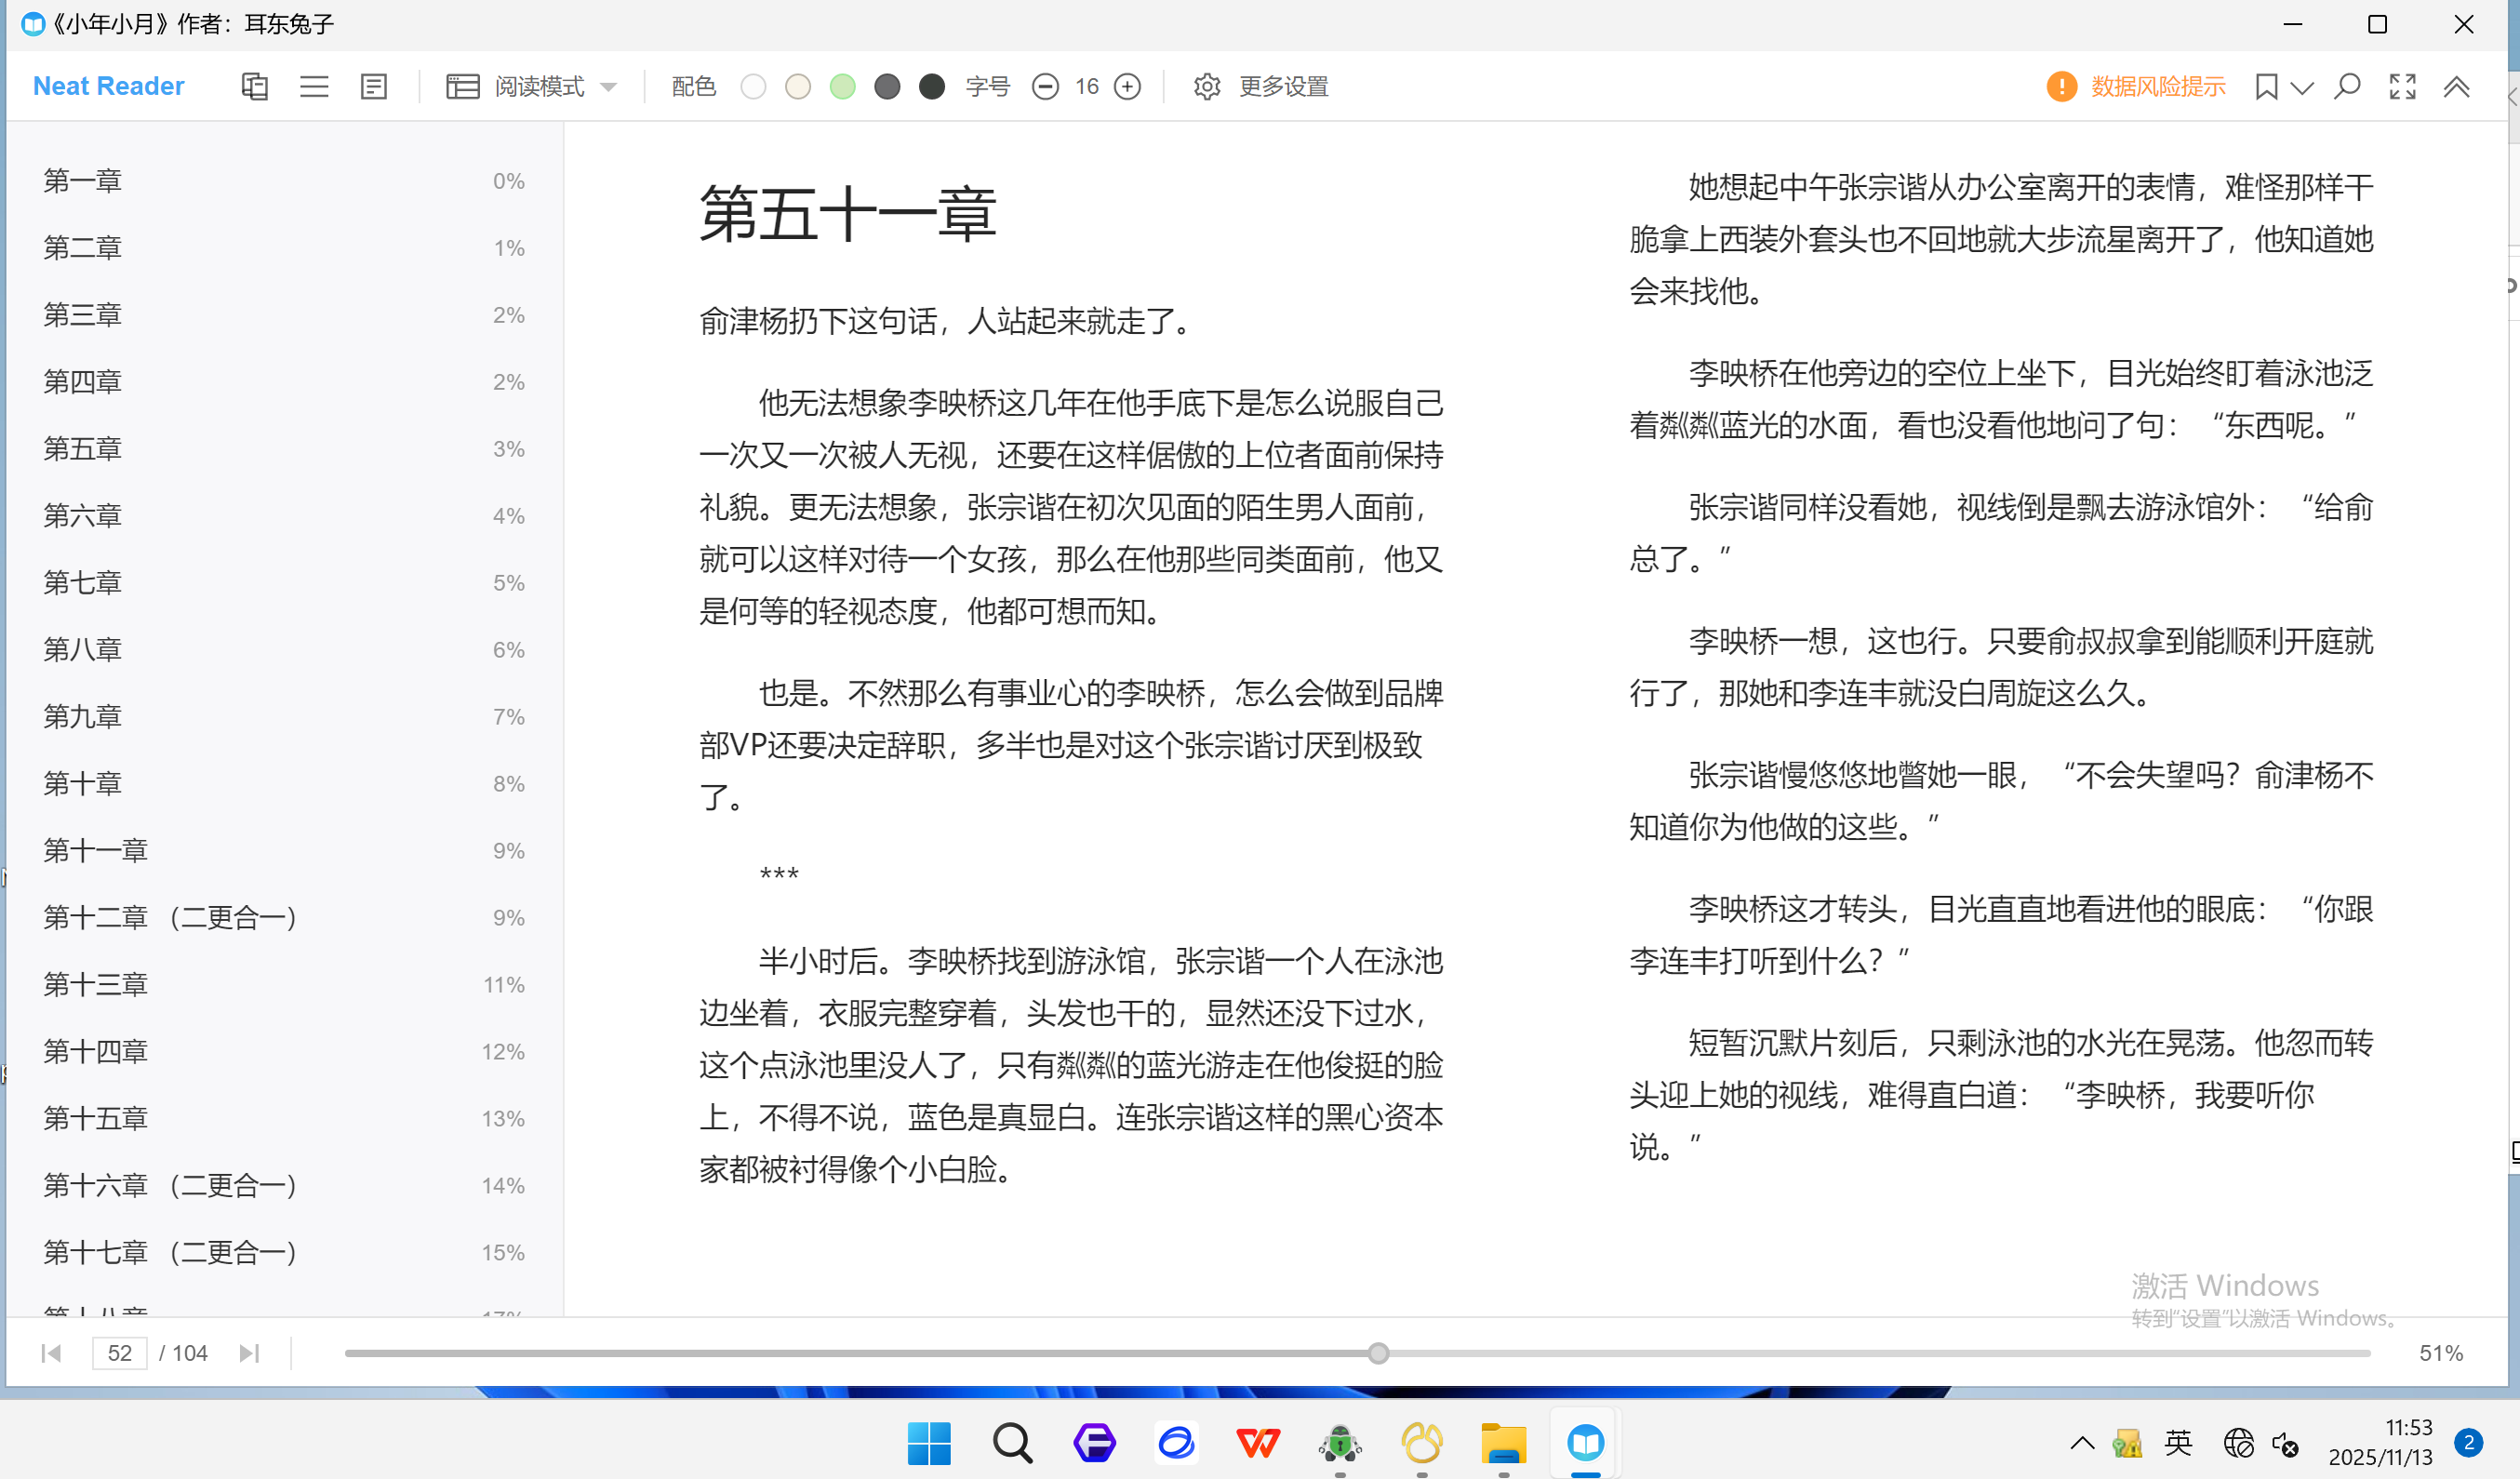2520x1479 pixels.
Task: Click the page number input field
Action: click(x=119, y=1353)
